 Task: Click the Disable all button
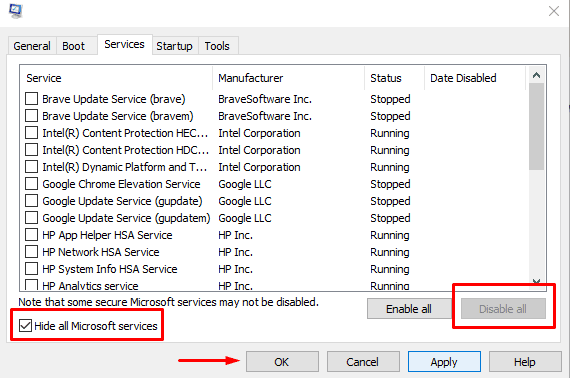click(x=503, y=309)
